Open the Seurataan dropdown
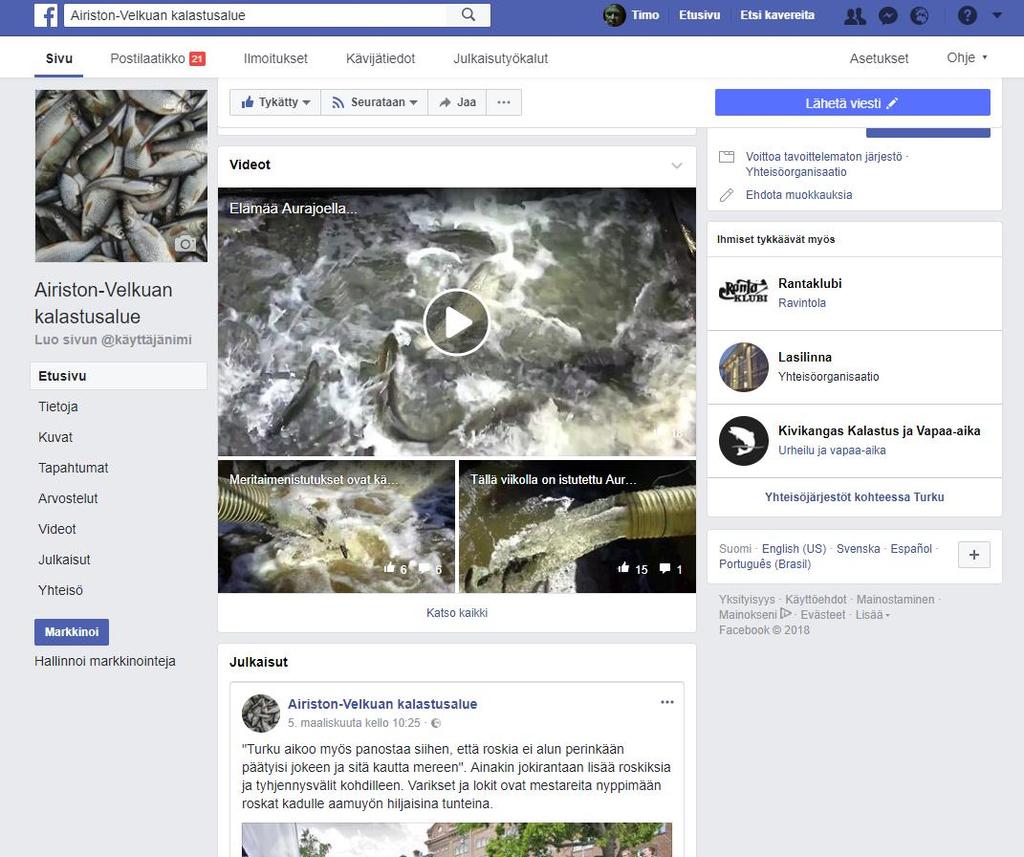1024x857 pixels. 374,103
